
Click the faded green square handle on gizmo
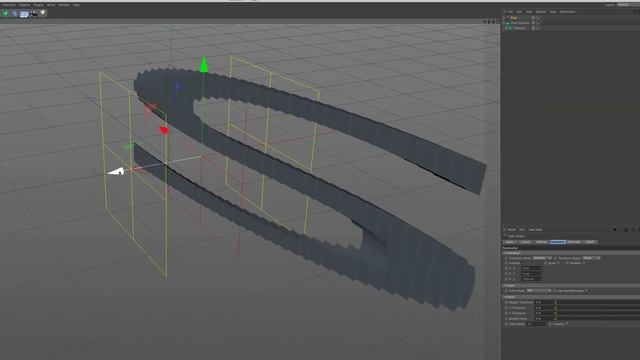128,147
